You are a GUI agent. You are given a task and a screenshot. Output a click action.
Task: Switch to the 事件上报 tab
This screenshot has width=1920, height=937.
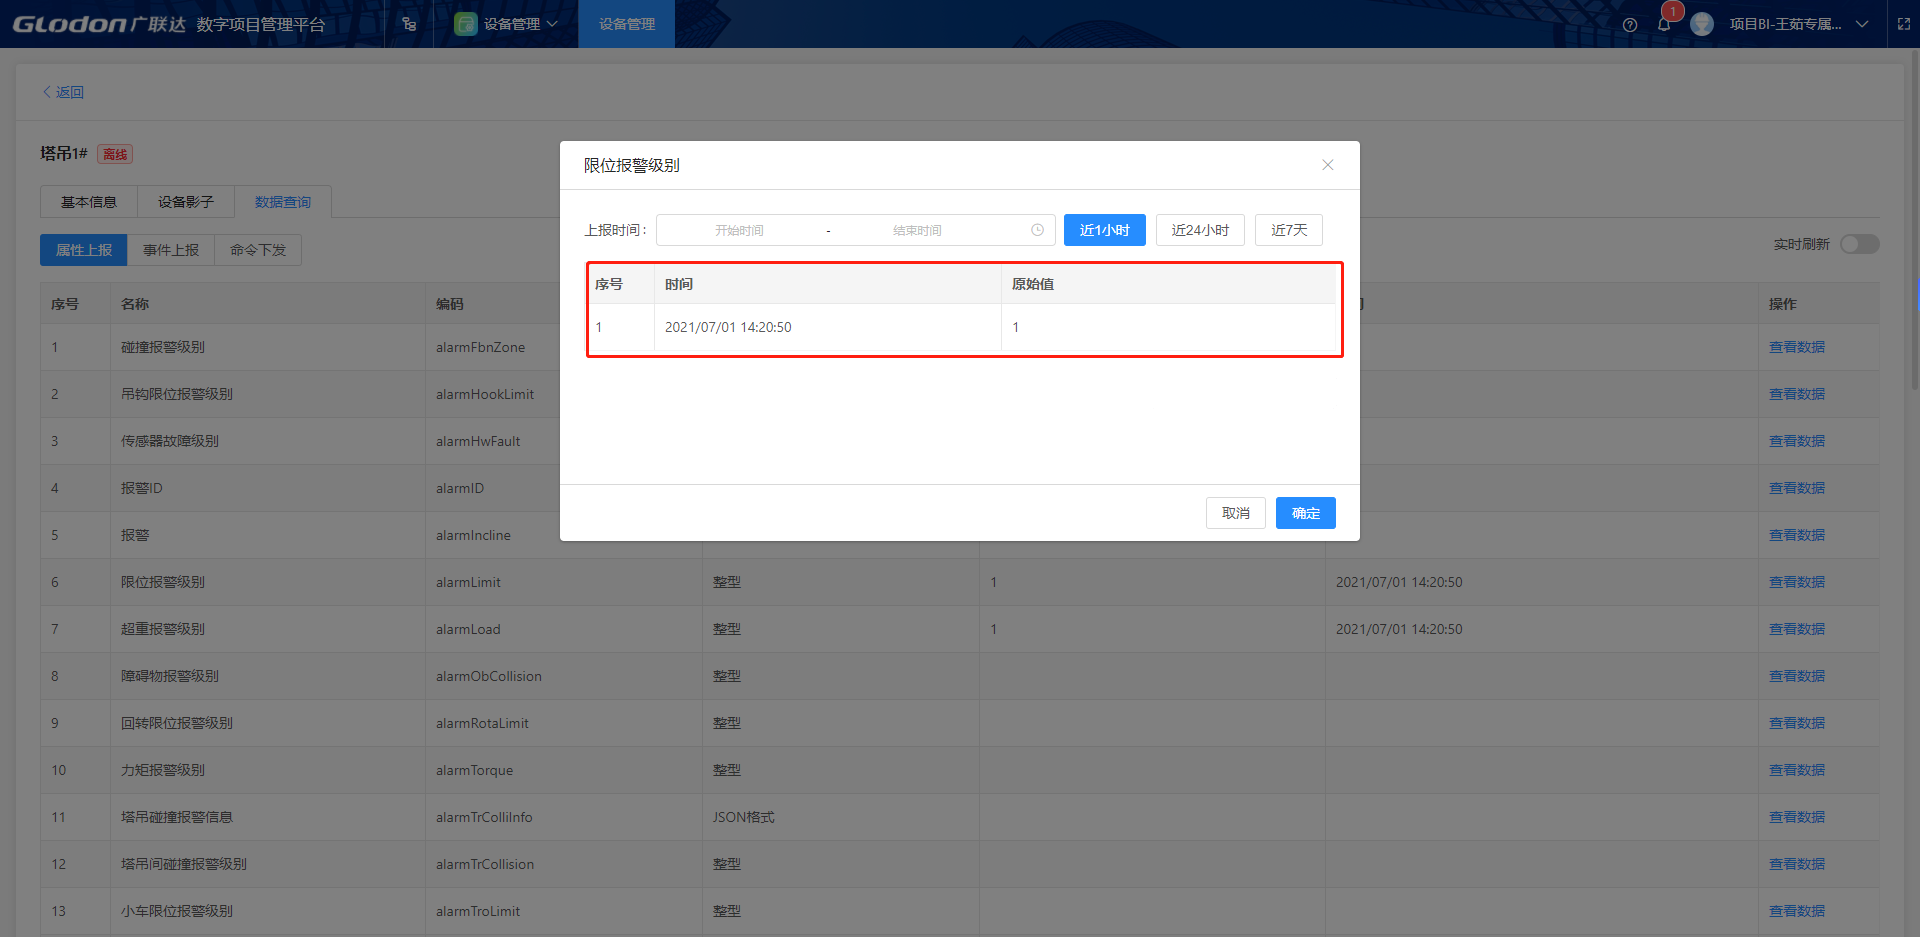tap(170, 250)
